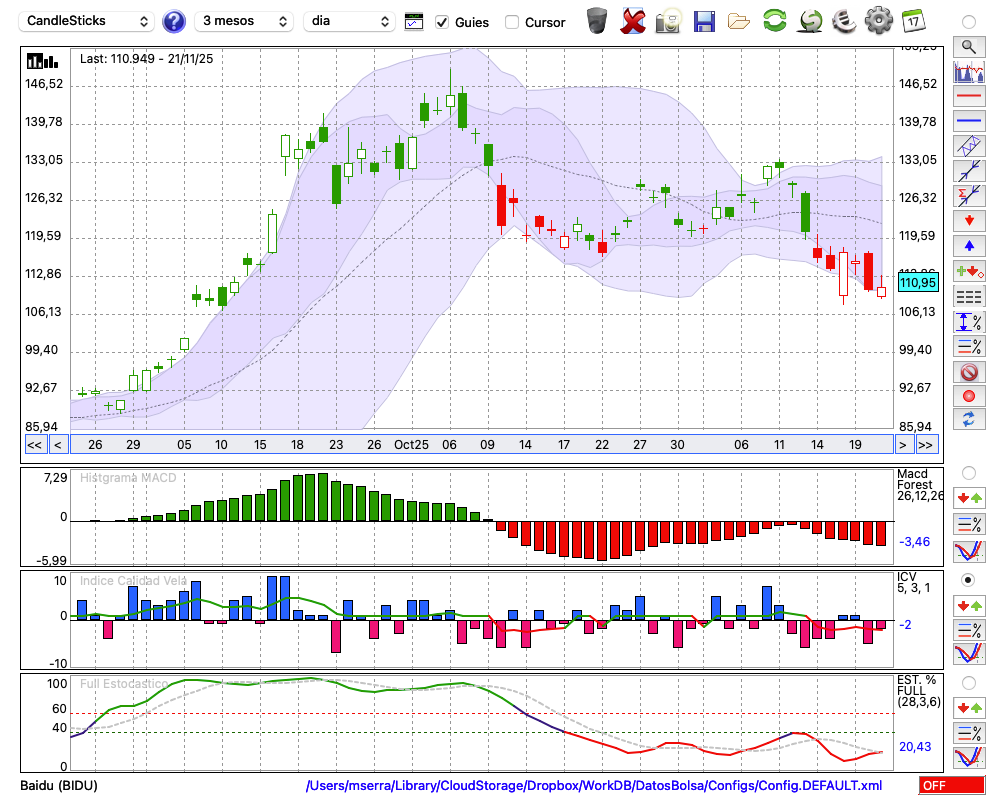Uncheck the Guies checkbox
The width and height of the screenshot is (1000, 800).
click(x=442, y=22)
